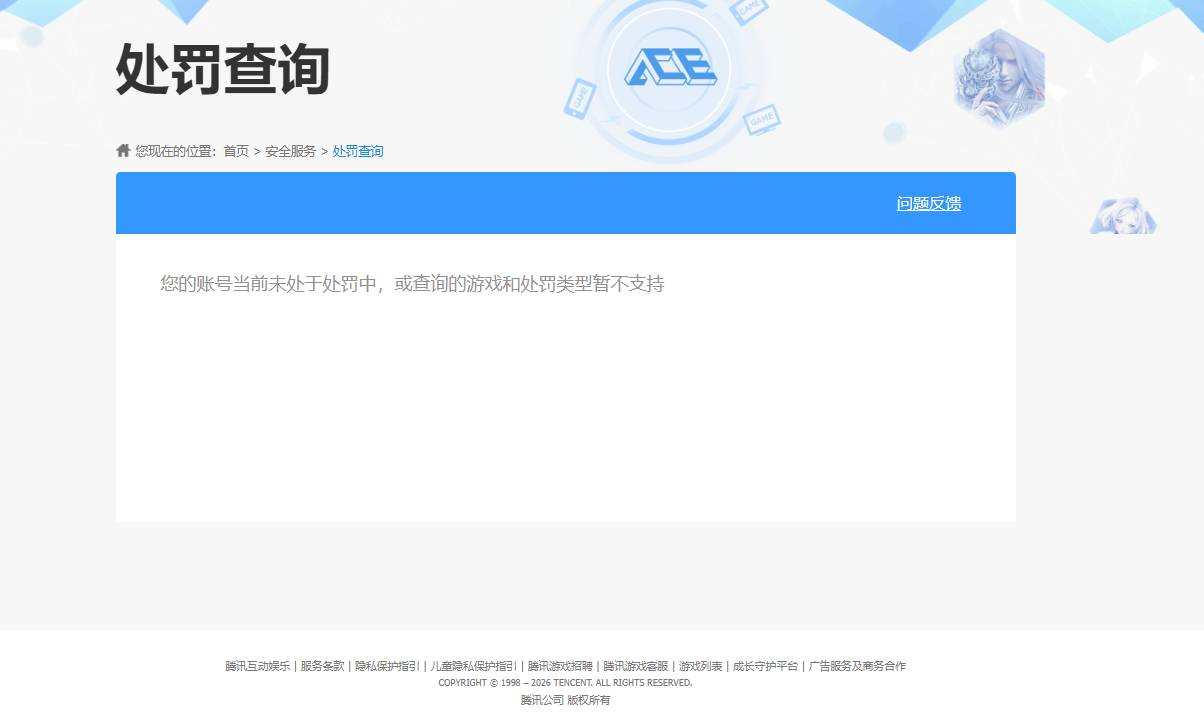
Task: Click the 处罚查询 breadcrumb item
Action: [358, 151]
